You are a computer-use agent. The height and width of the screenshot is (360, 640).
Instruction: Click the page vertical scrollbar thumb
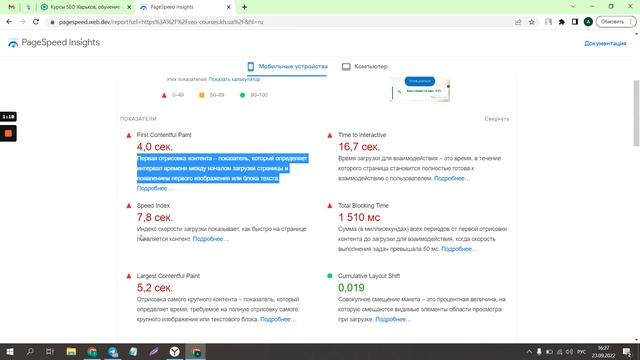(636, 113)
